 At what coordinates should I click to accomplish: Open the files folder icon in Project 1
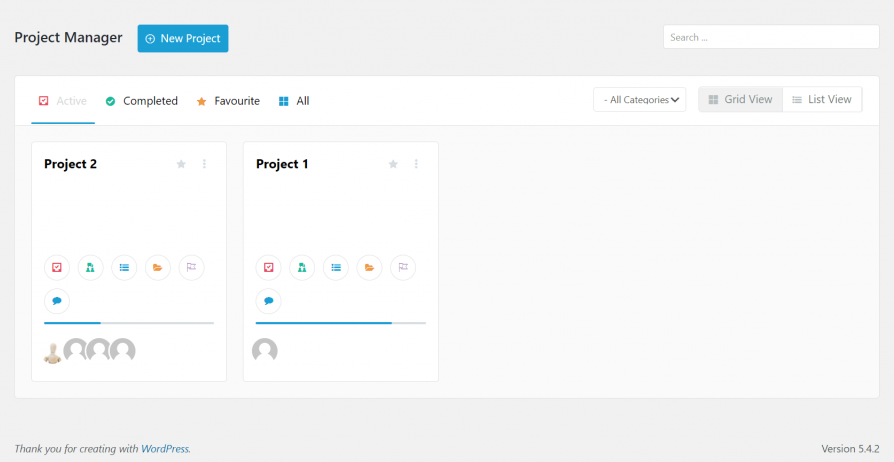[369, 268]
